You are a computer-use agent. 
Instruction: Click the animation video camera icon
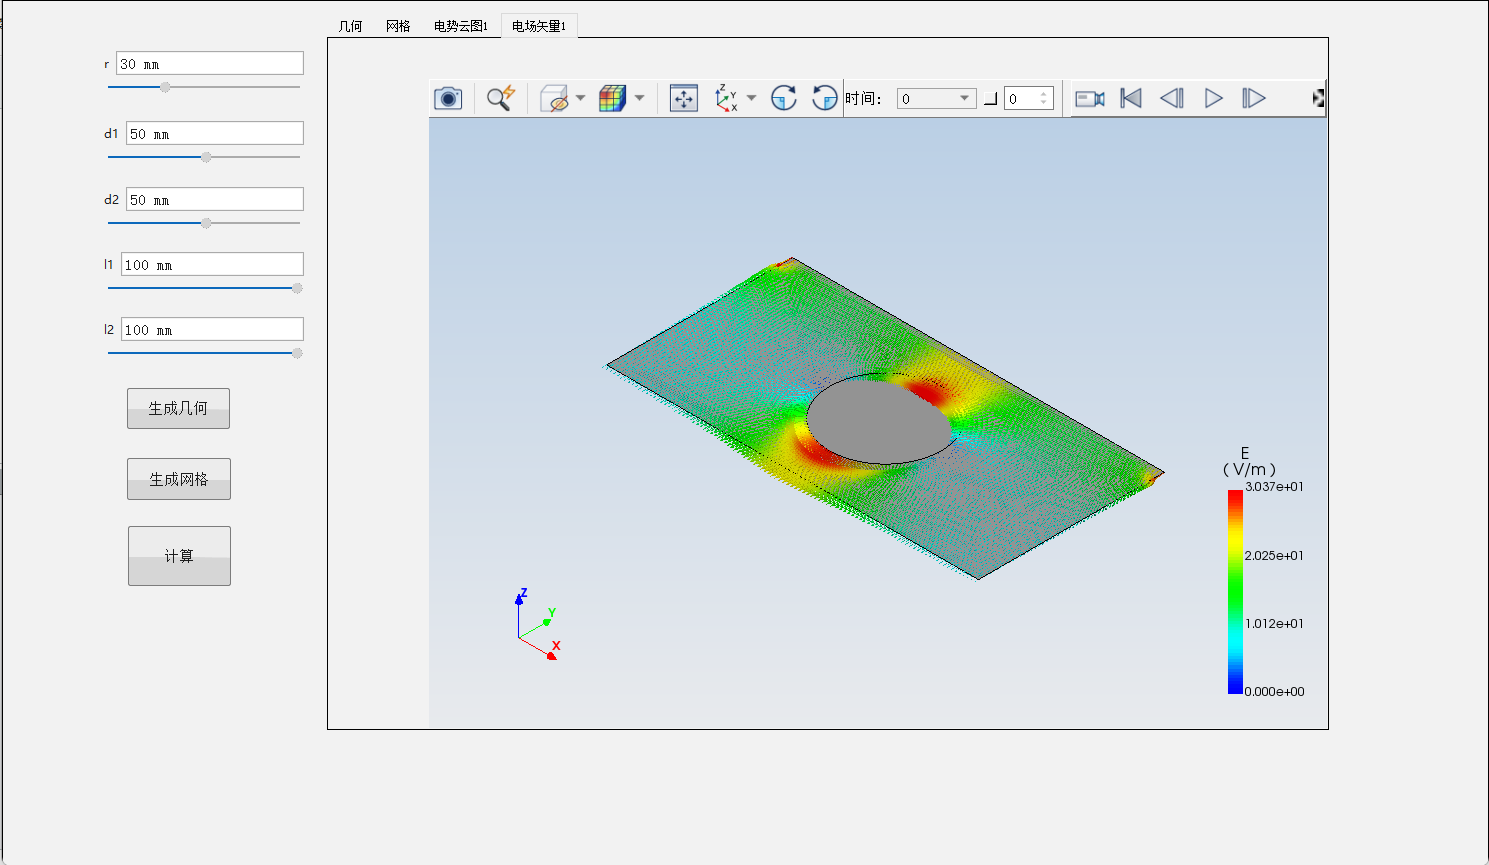1090,98
